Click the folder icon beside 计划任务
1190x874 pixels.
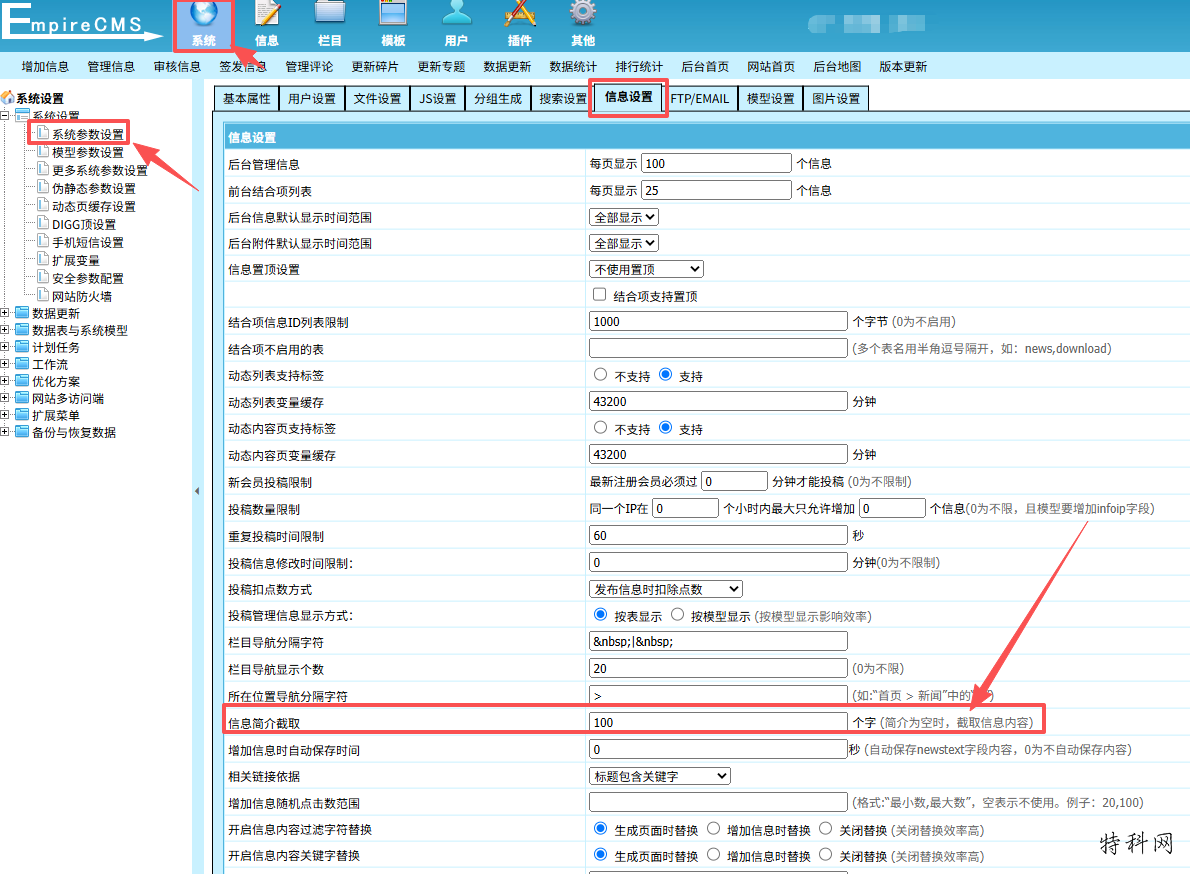[x=22, y=347]
